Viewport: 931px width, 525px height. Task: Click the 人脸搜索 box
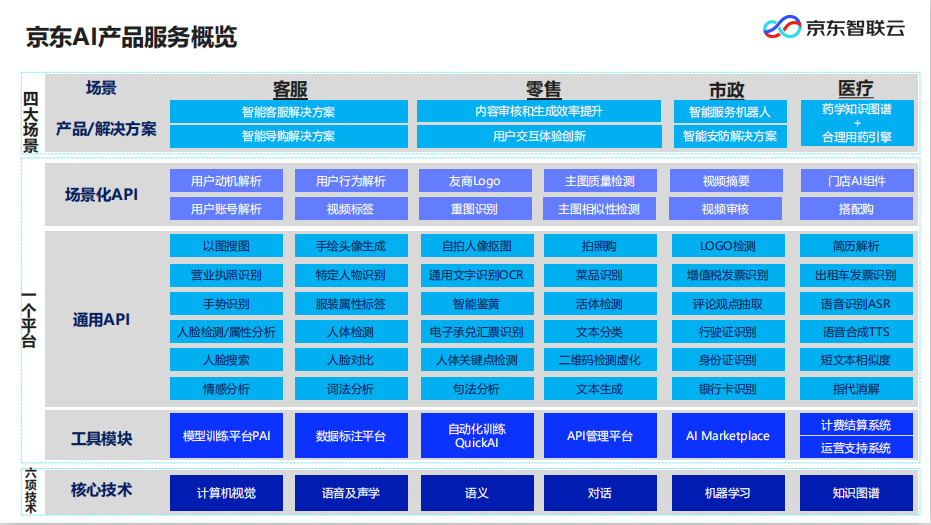pos(226,359)
